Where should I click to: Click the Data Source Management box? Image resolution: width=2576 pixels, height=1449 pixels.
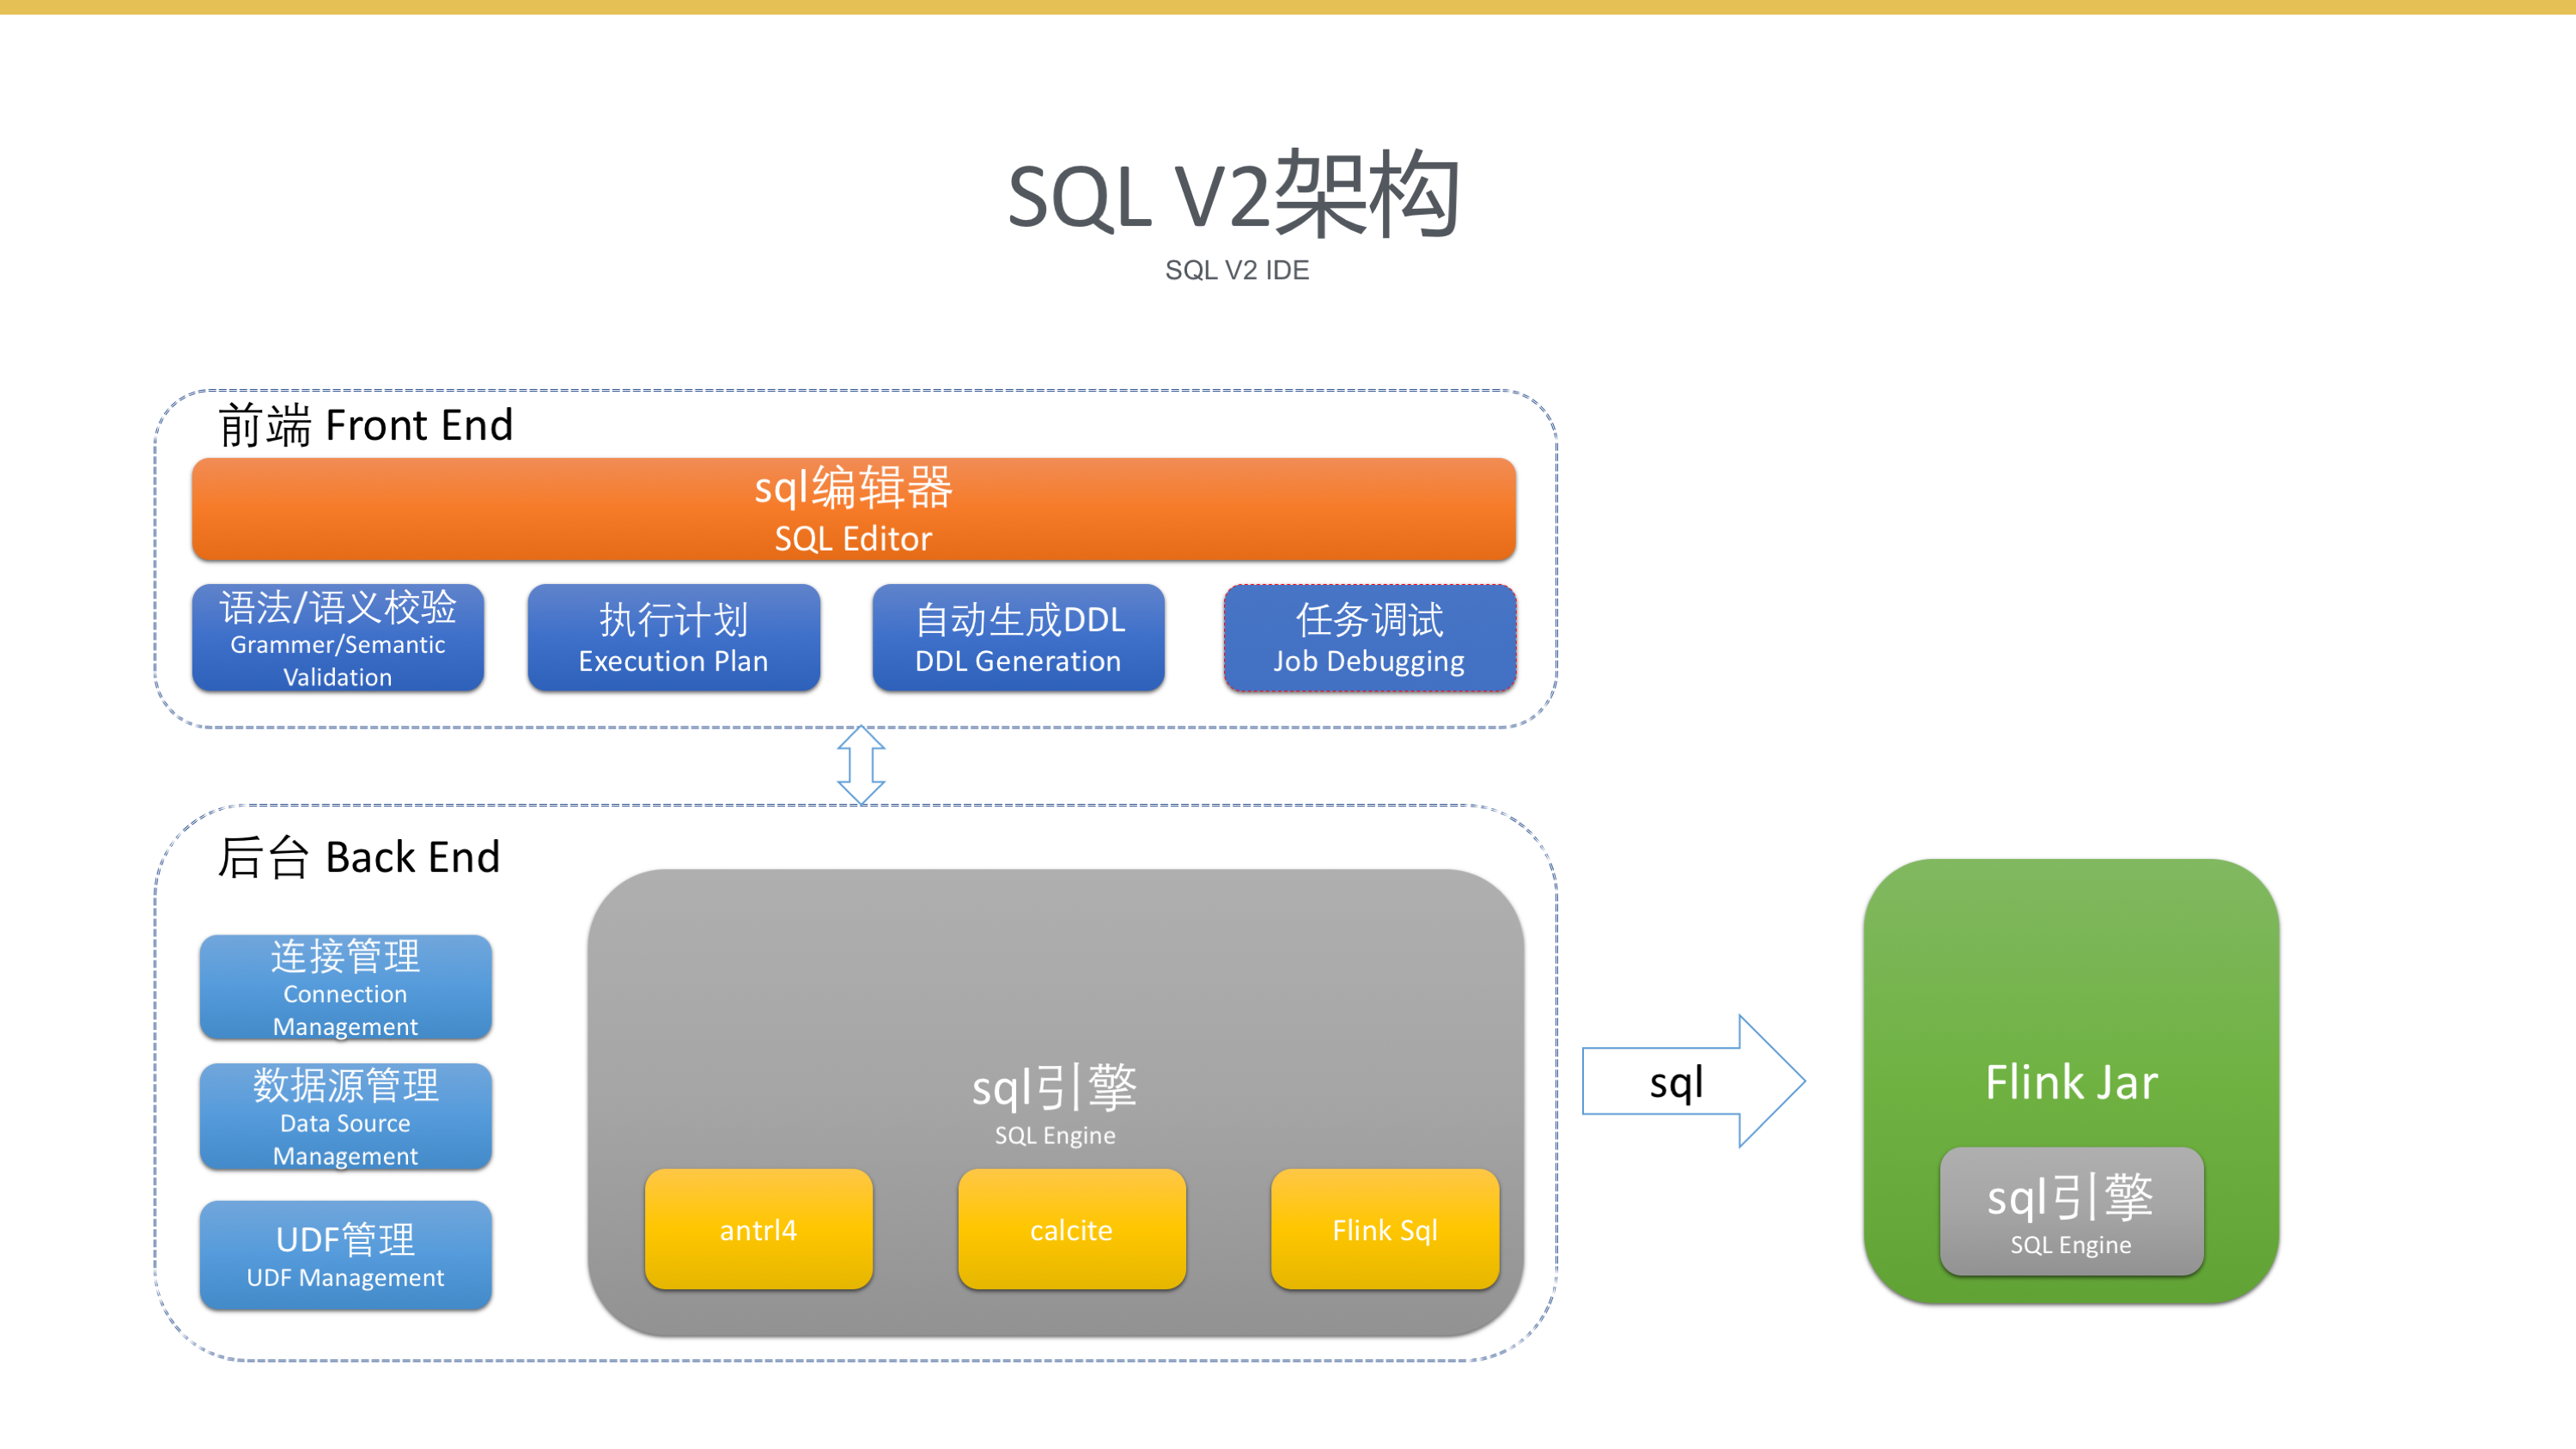(346, 1116)
